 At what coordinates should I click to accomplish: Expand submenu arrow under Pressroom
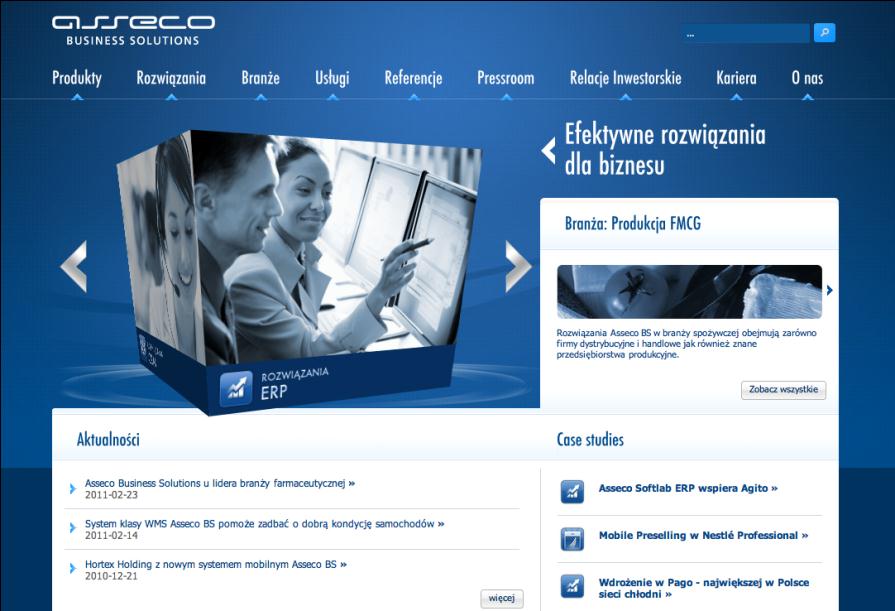click(x=506, y=98)
